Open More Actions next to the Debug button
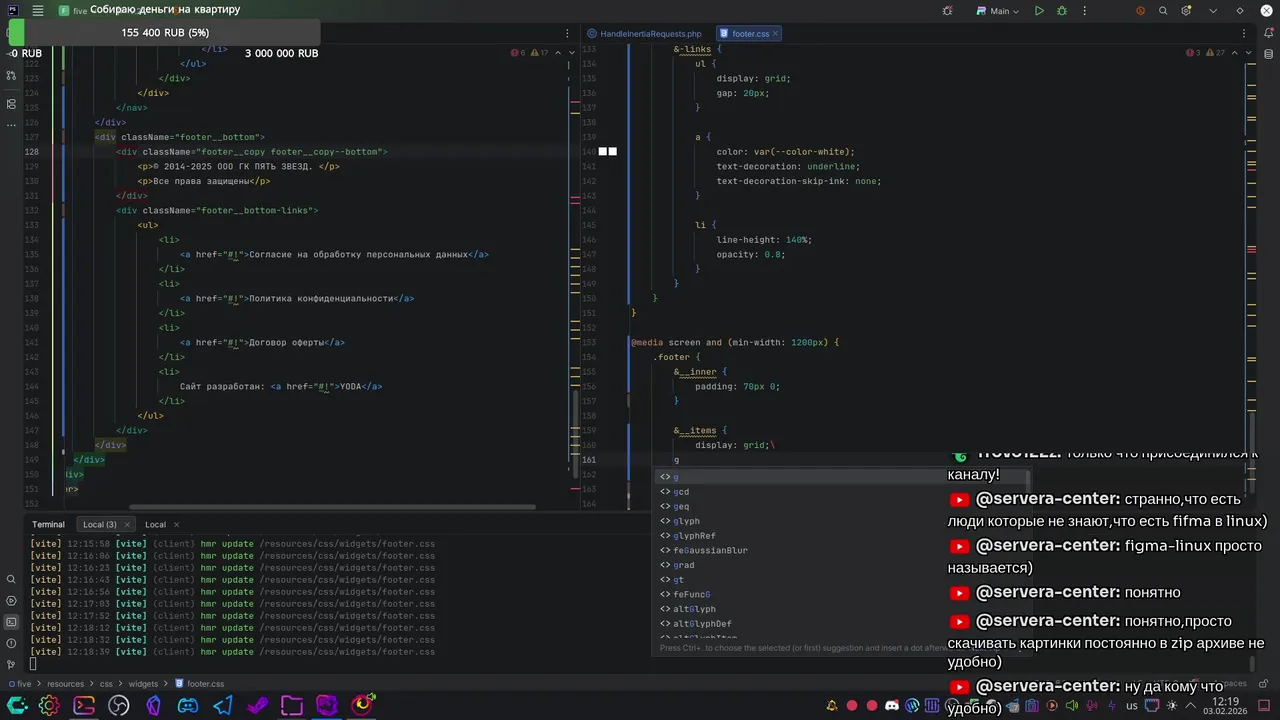 coord(1083,11)
